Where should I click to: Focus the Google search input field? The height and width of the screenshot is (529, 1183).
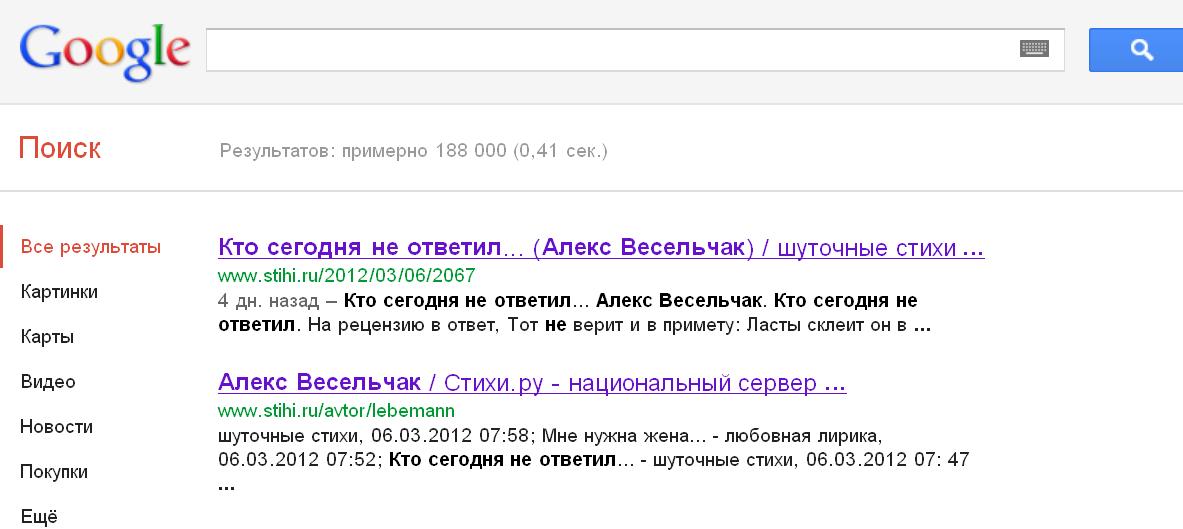click(x=610, y=50)
